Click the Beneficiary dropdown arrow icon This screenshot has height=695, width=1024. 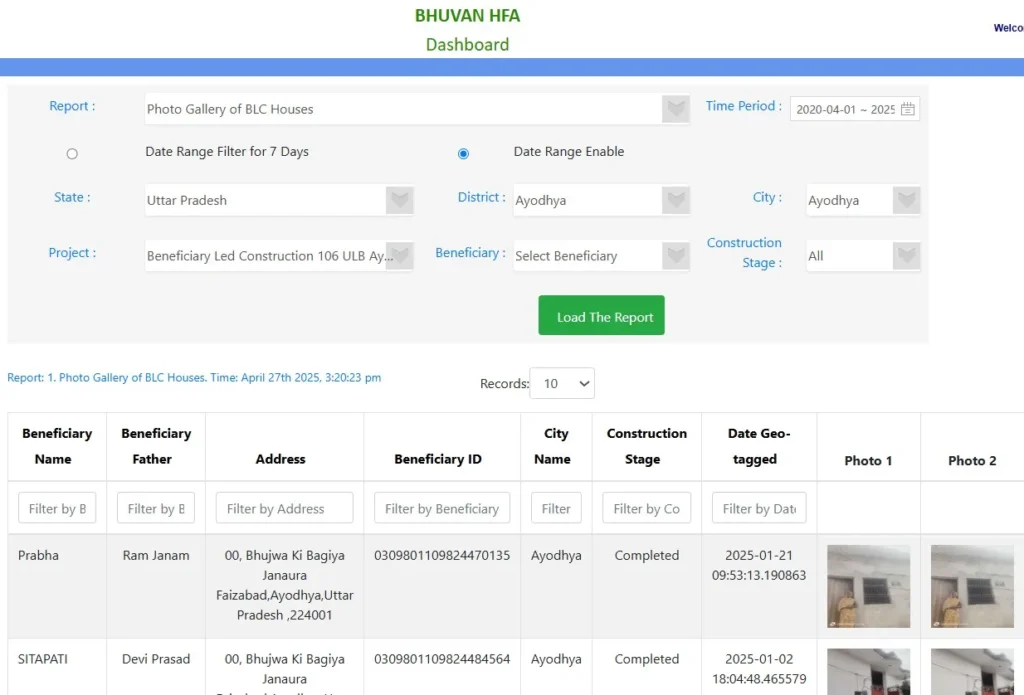[676, 256]
